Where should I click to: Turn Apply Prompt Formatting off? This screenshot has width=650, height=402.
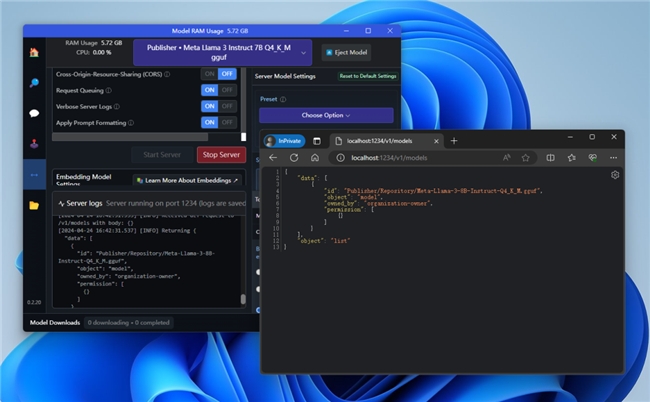tap(227, 122)
